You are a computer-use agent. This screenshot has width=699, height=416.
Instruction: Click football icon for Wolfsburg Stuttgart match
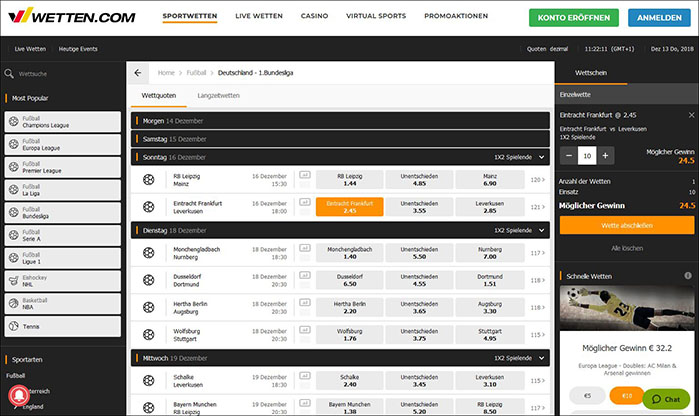click(x=148, y=334)
